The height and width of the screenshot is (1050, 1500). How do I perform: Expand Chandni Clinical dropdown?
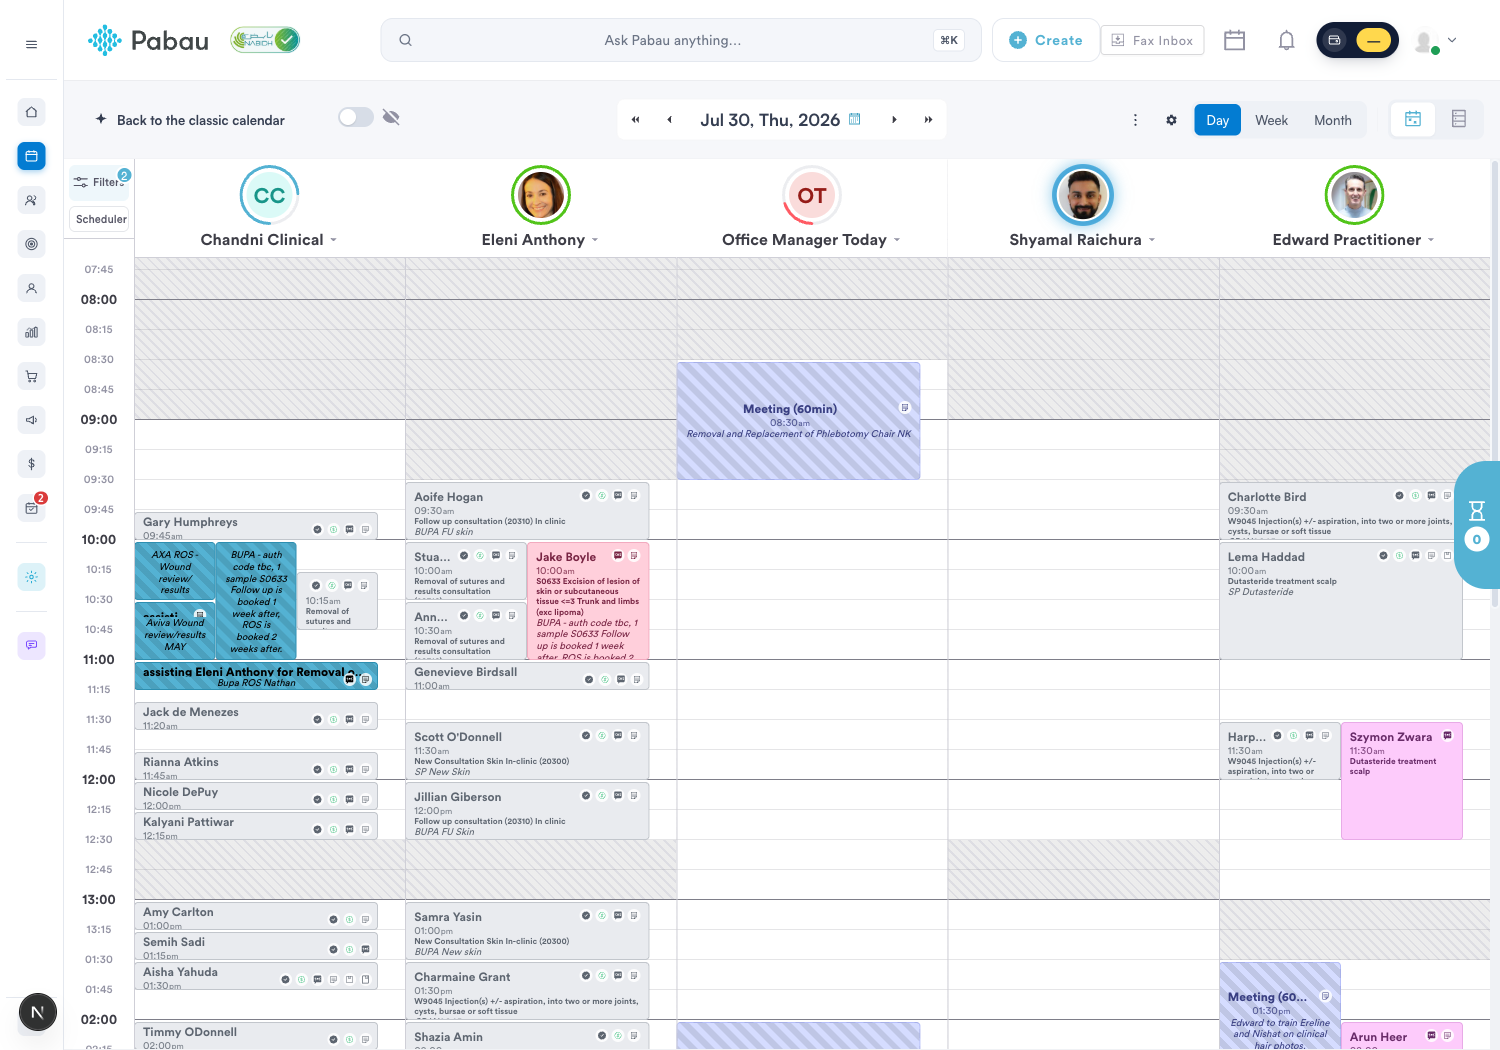pyautogui.click(x=334, y=240)
